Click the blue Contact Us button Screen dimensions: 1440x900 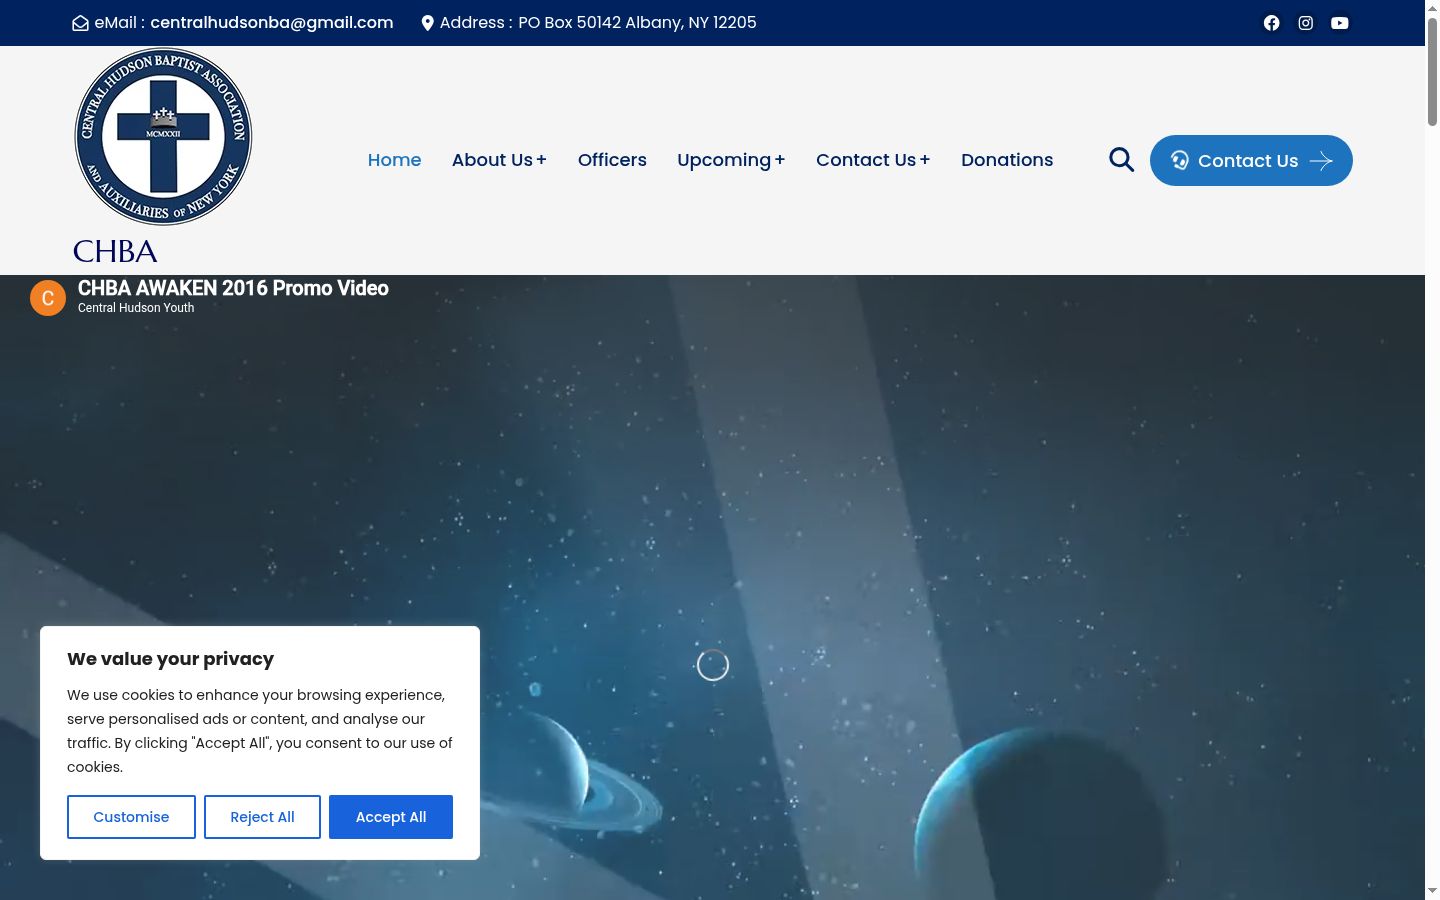[x=1251, y=161]
